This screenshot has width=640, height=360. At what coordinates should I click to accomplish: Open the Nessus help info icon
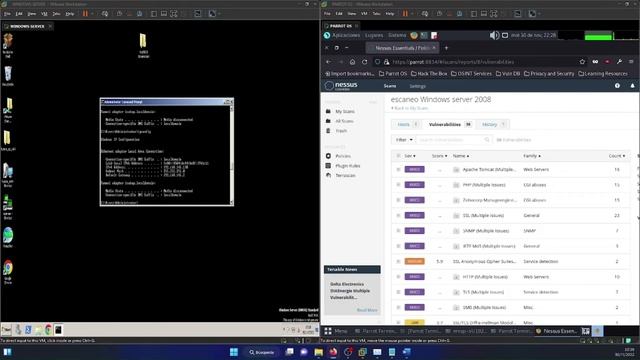click(617, 86)
